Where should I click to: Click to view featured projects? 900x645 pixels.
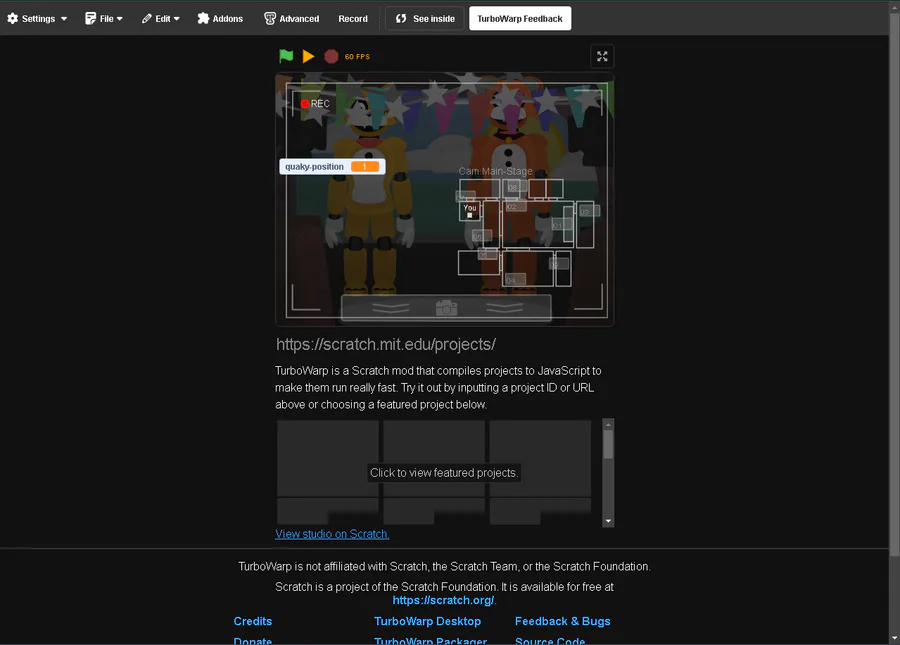point(444,473)
